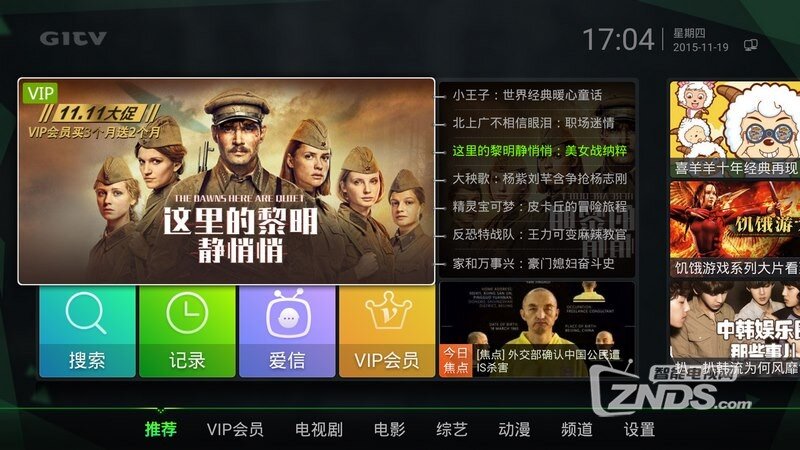
Task: Launch the 爱信 chat tile
Action: 287,332
